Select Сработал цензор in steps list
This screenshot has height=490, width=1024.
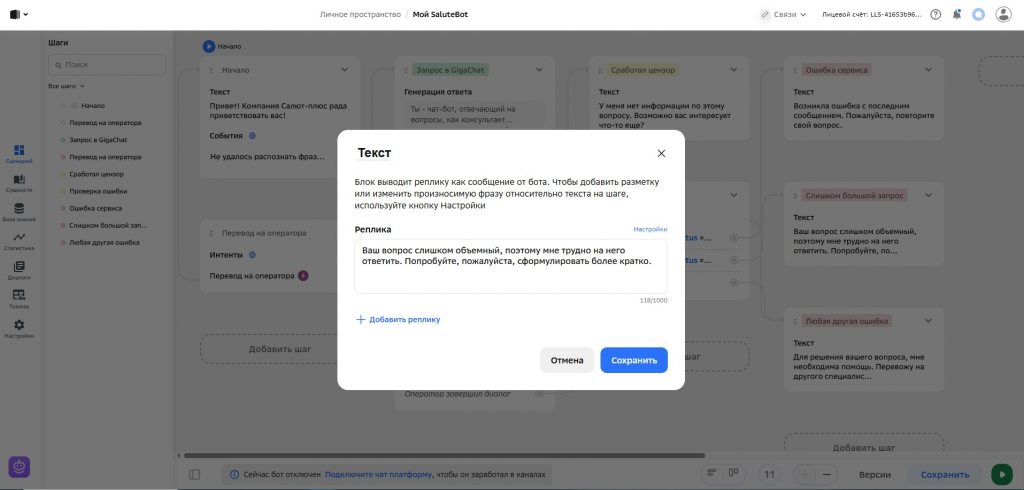97,174
